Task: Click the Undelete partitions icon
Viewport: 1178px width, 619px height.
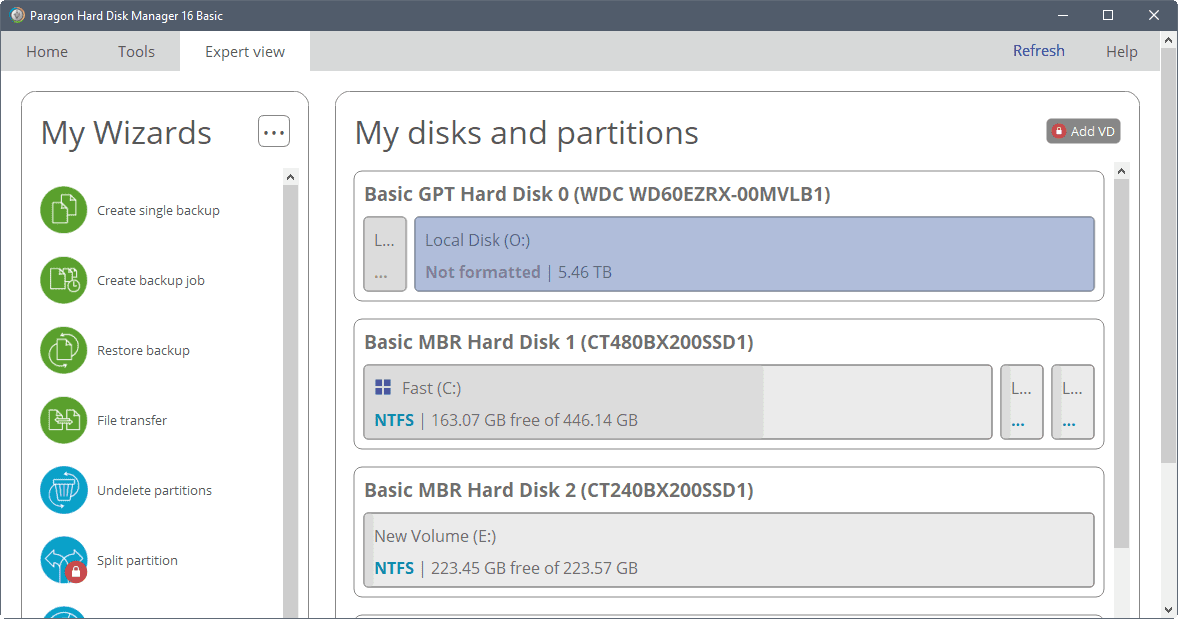Action: (64, 490)
